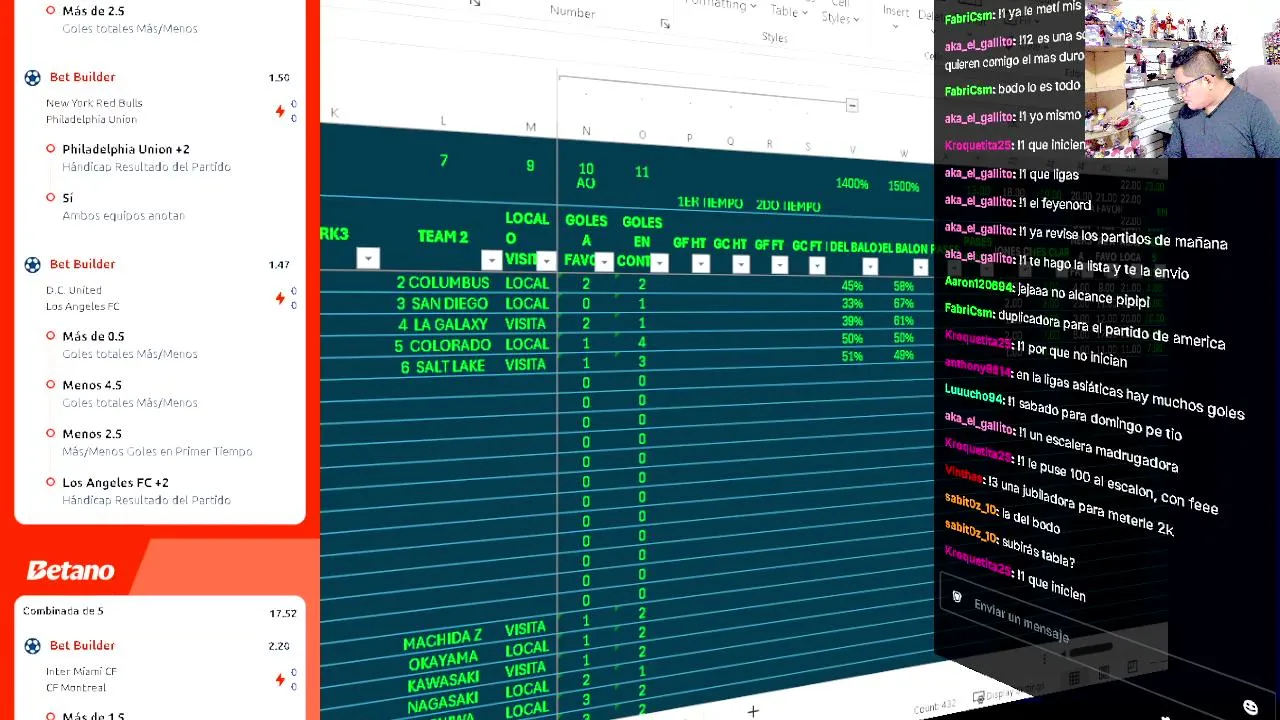The height and width of the screenshot is (720, 1280).
Task: Click the 'Combinada de 5' heading
Action: coord(63,611)
